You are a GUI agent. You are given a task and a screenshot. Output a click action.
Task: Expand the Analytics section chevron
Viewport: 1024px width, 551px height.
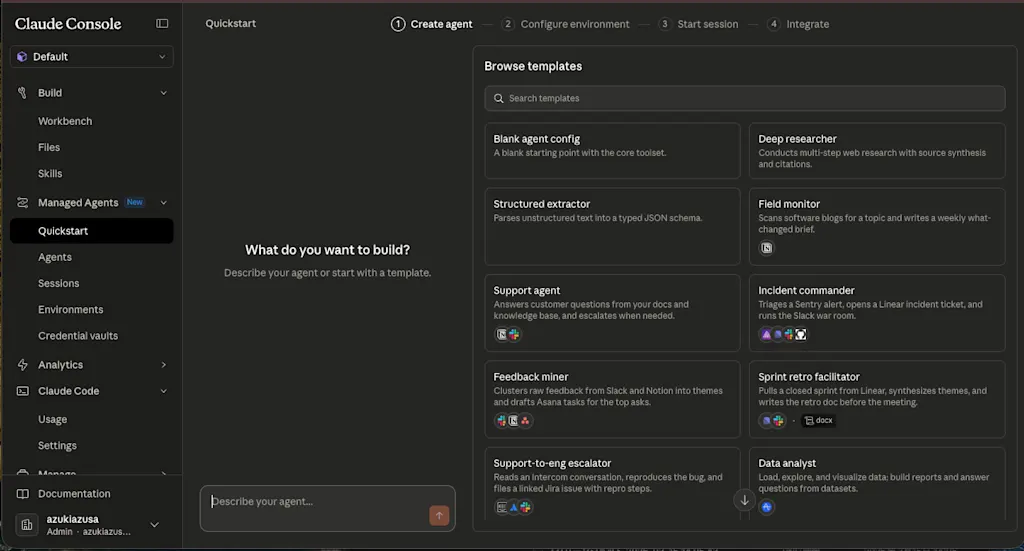tap(163, 364)
